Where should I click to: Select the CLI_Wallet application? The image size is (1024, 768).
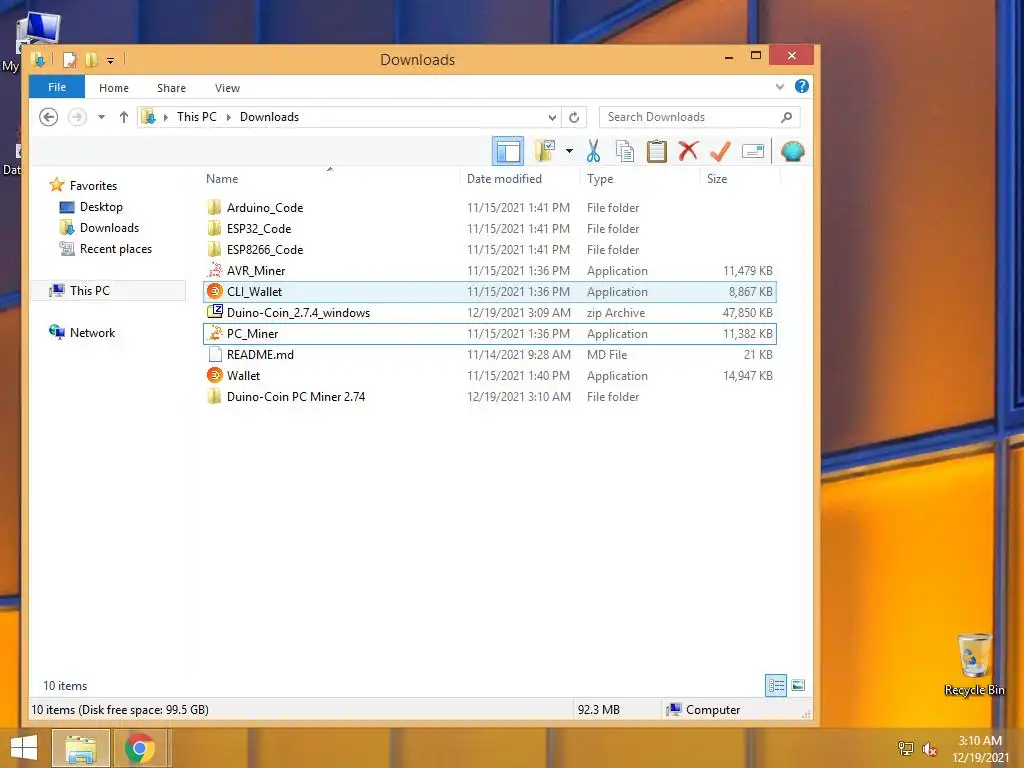coord(490,292)
